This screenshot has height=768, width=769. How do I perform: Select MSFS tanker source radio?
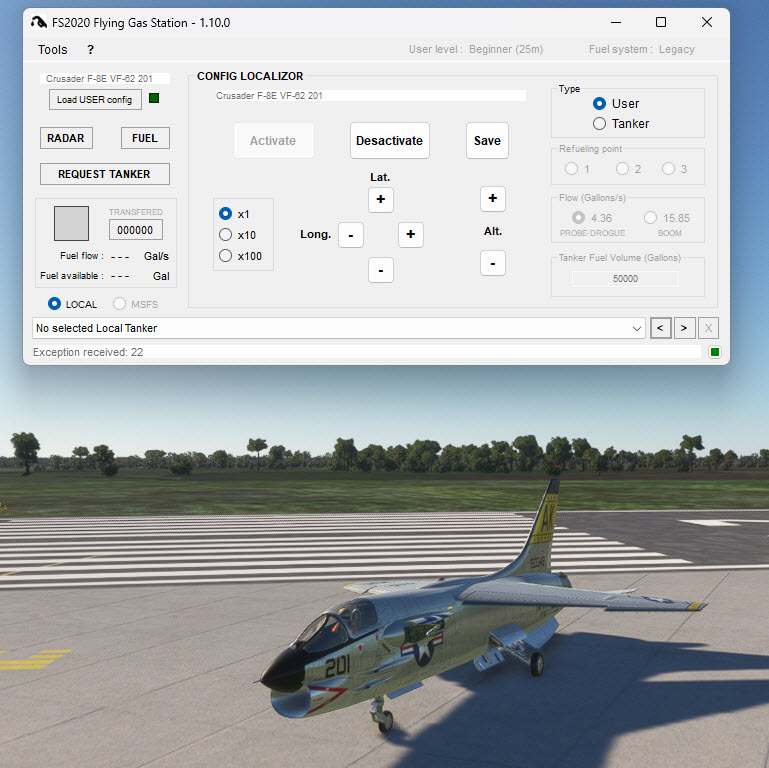[119, 304]
